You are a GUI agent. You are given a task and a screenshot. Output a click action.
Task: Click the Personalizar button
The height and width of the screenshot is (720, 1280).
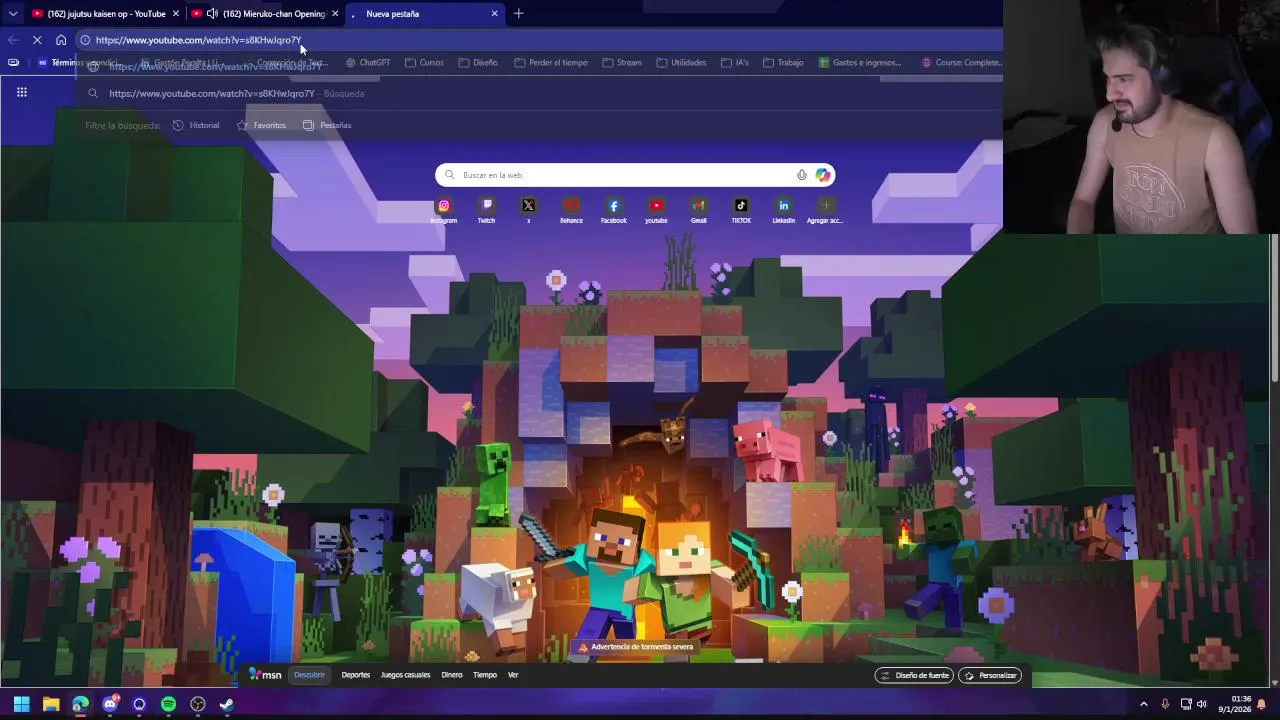point(990,675)
